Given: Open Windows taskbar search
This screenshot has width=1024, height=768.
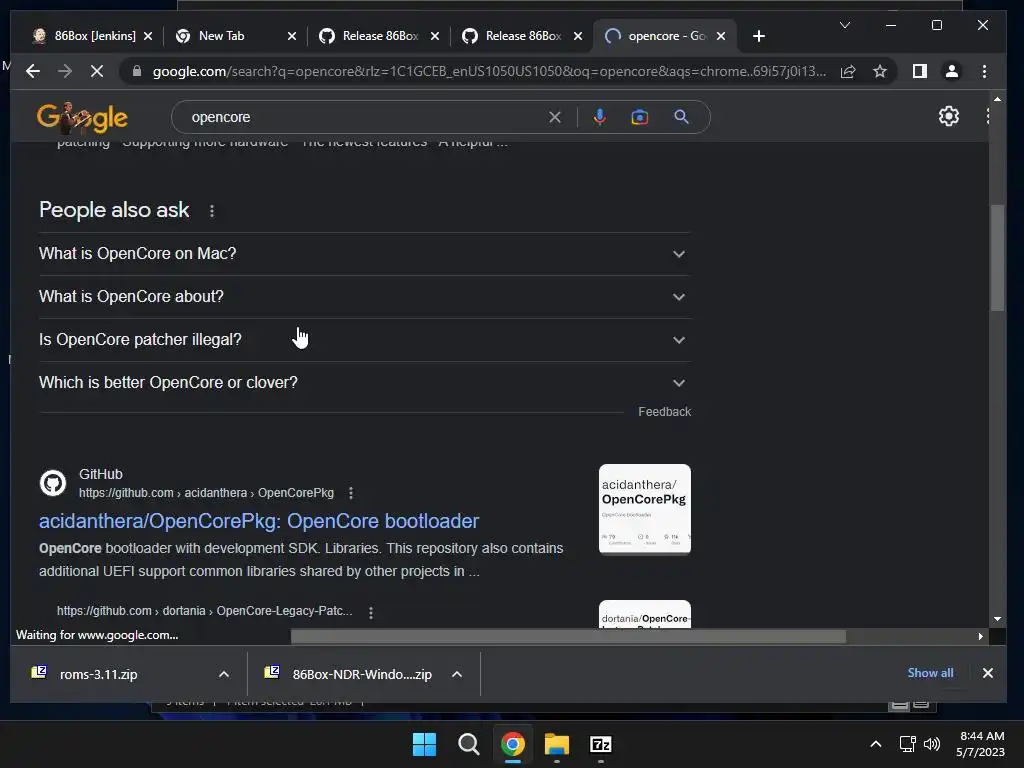Looking at the screenshot, I should pyautogui.click(x=468, y=744).
